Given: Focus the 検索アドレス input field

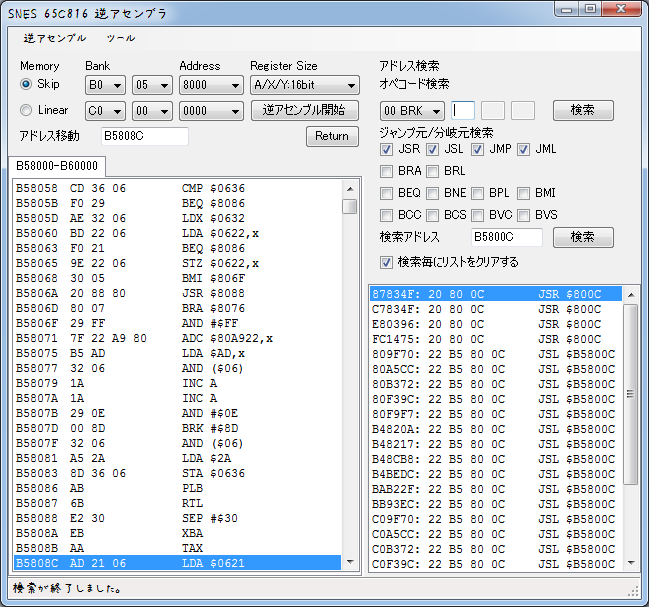Looking at the screenshot, I should (x=507, y=237).
